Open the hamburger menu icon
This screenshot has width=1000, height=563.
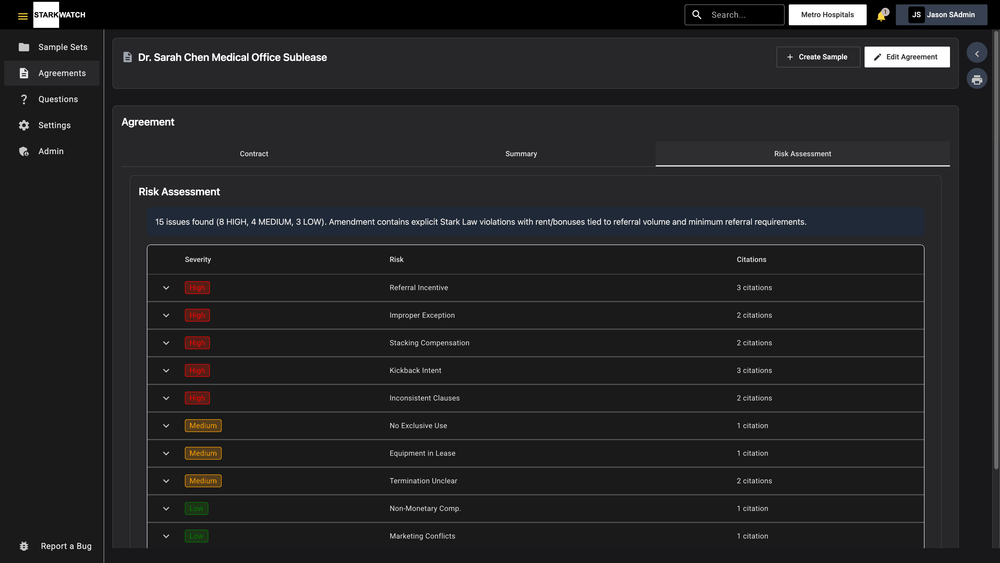[x=22, y=16]
